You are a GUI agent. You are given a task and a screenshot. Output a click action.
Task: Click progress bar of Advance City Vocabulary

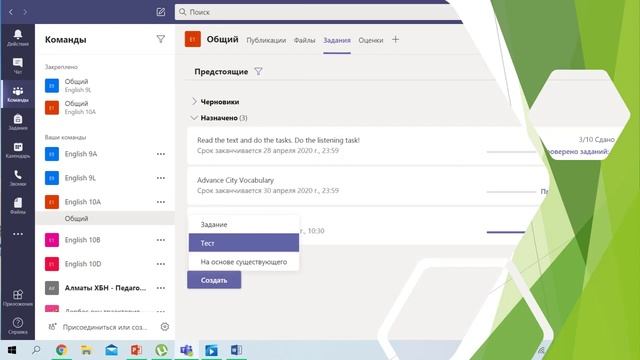pyautogui.click(x=511, y=191)
